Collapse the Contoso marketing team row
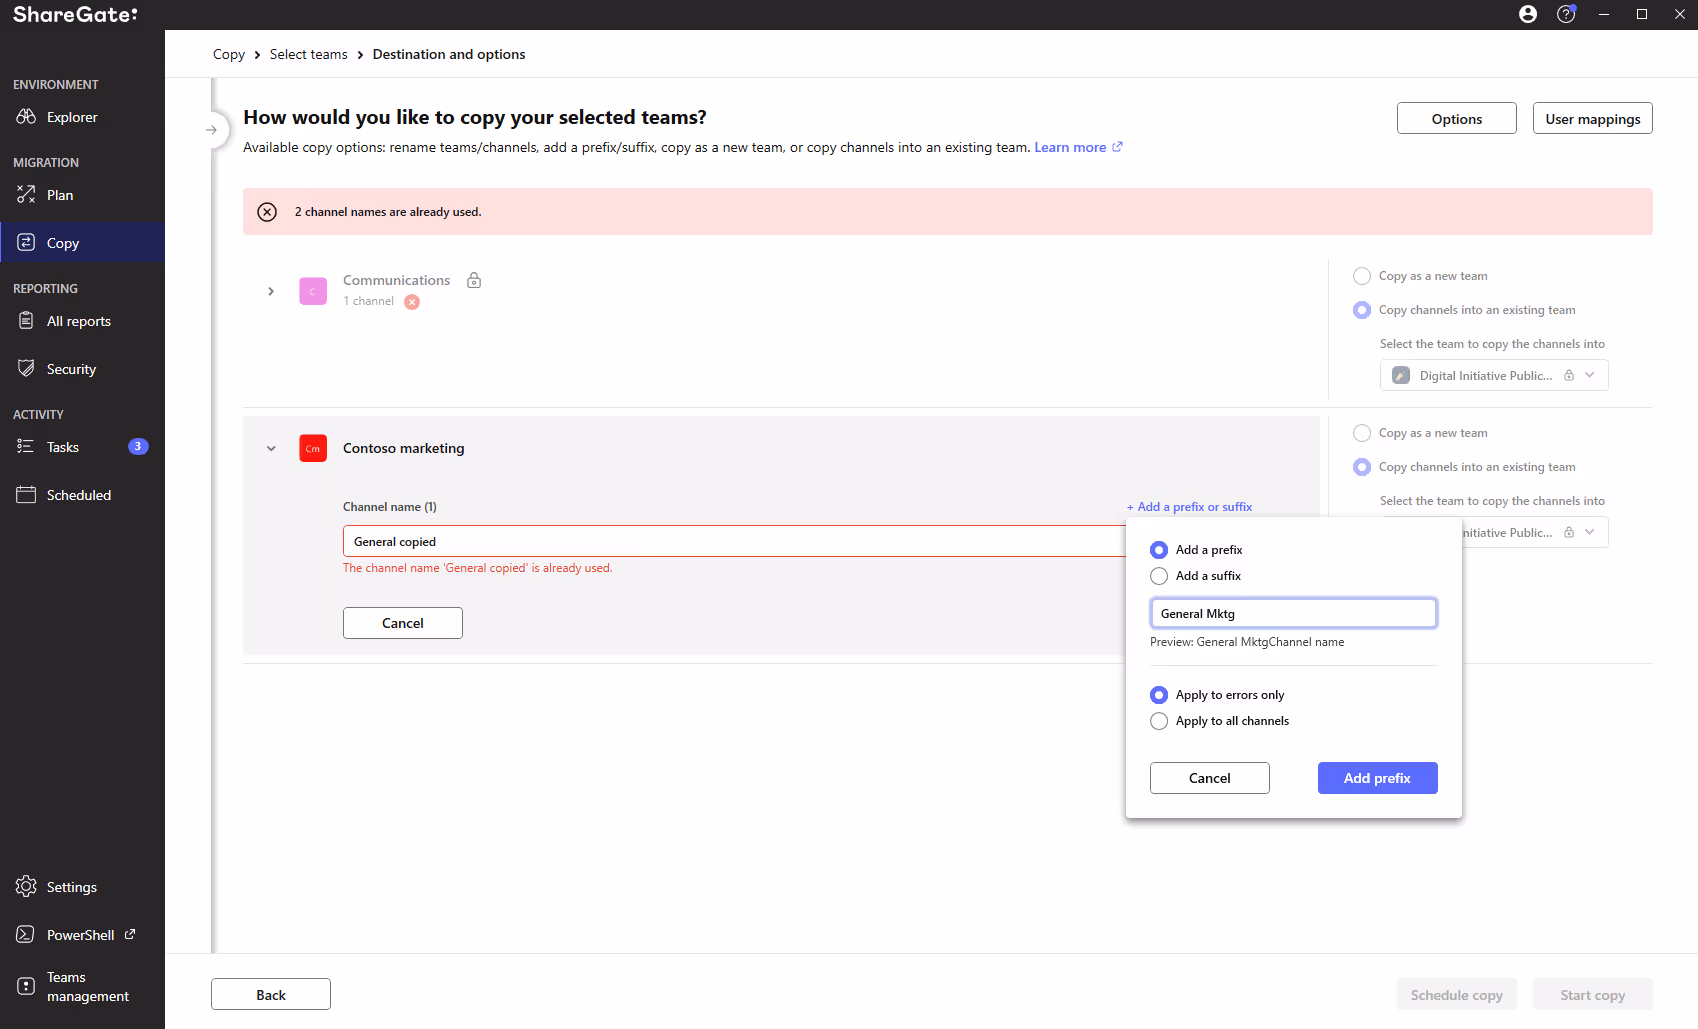Viewport: 1698px width, 1029px height. point(271,449)
